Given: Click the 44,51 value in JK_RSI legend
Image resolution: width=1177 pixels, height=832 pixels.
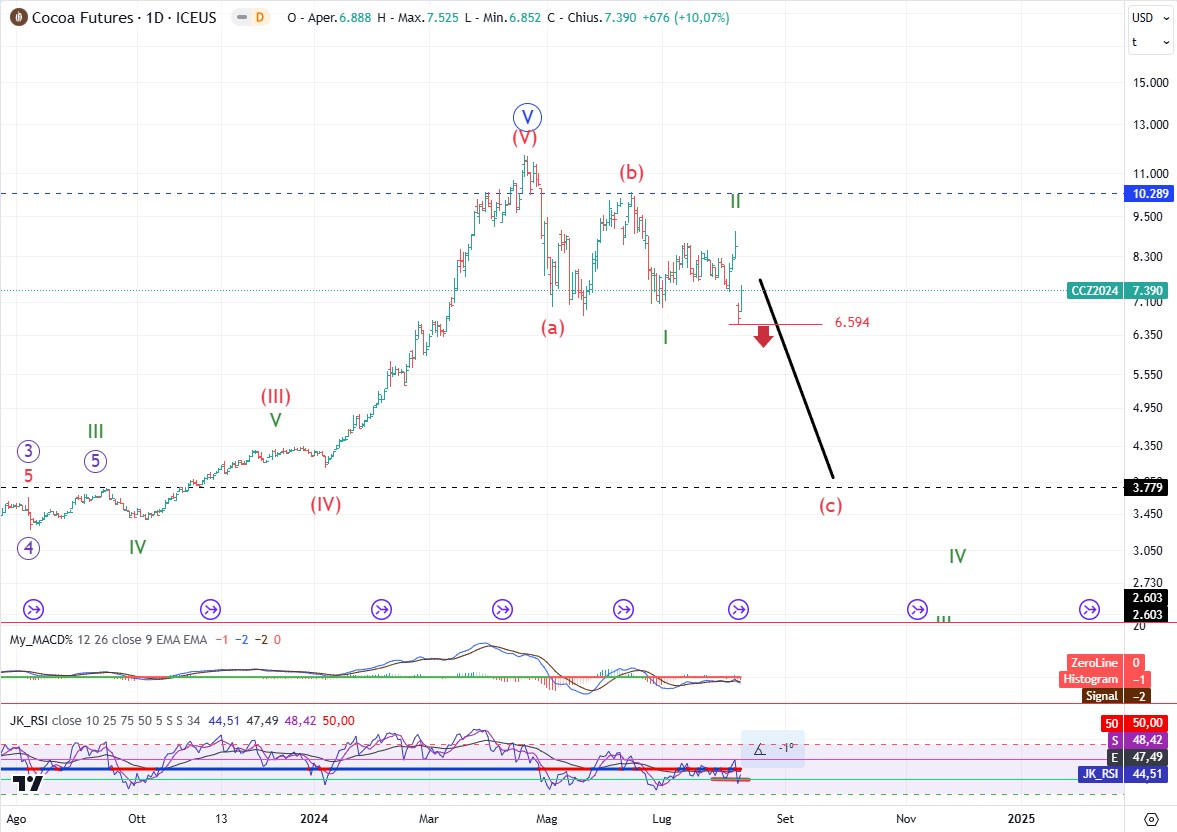Looking at the screenshot, I should [224, 721].
